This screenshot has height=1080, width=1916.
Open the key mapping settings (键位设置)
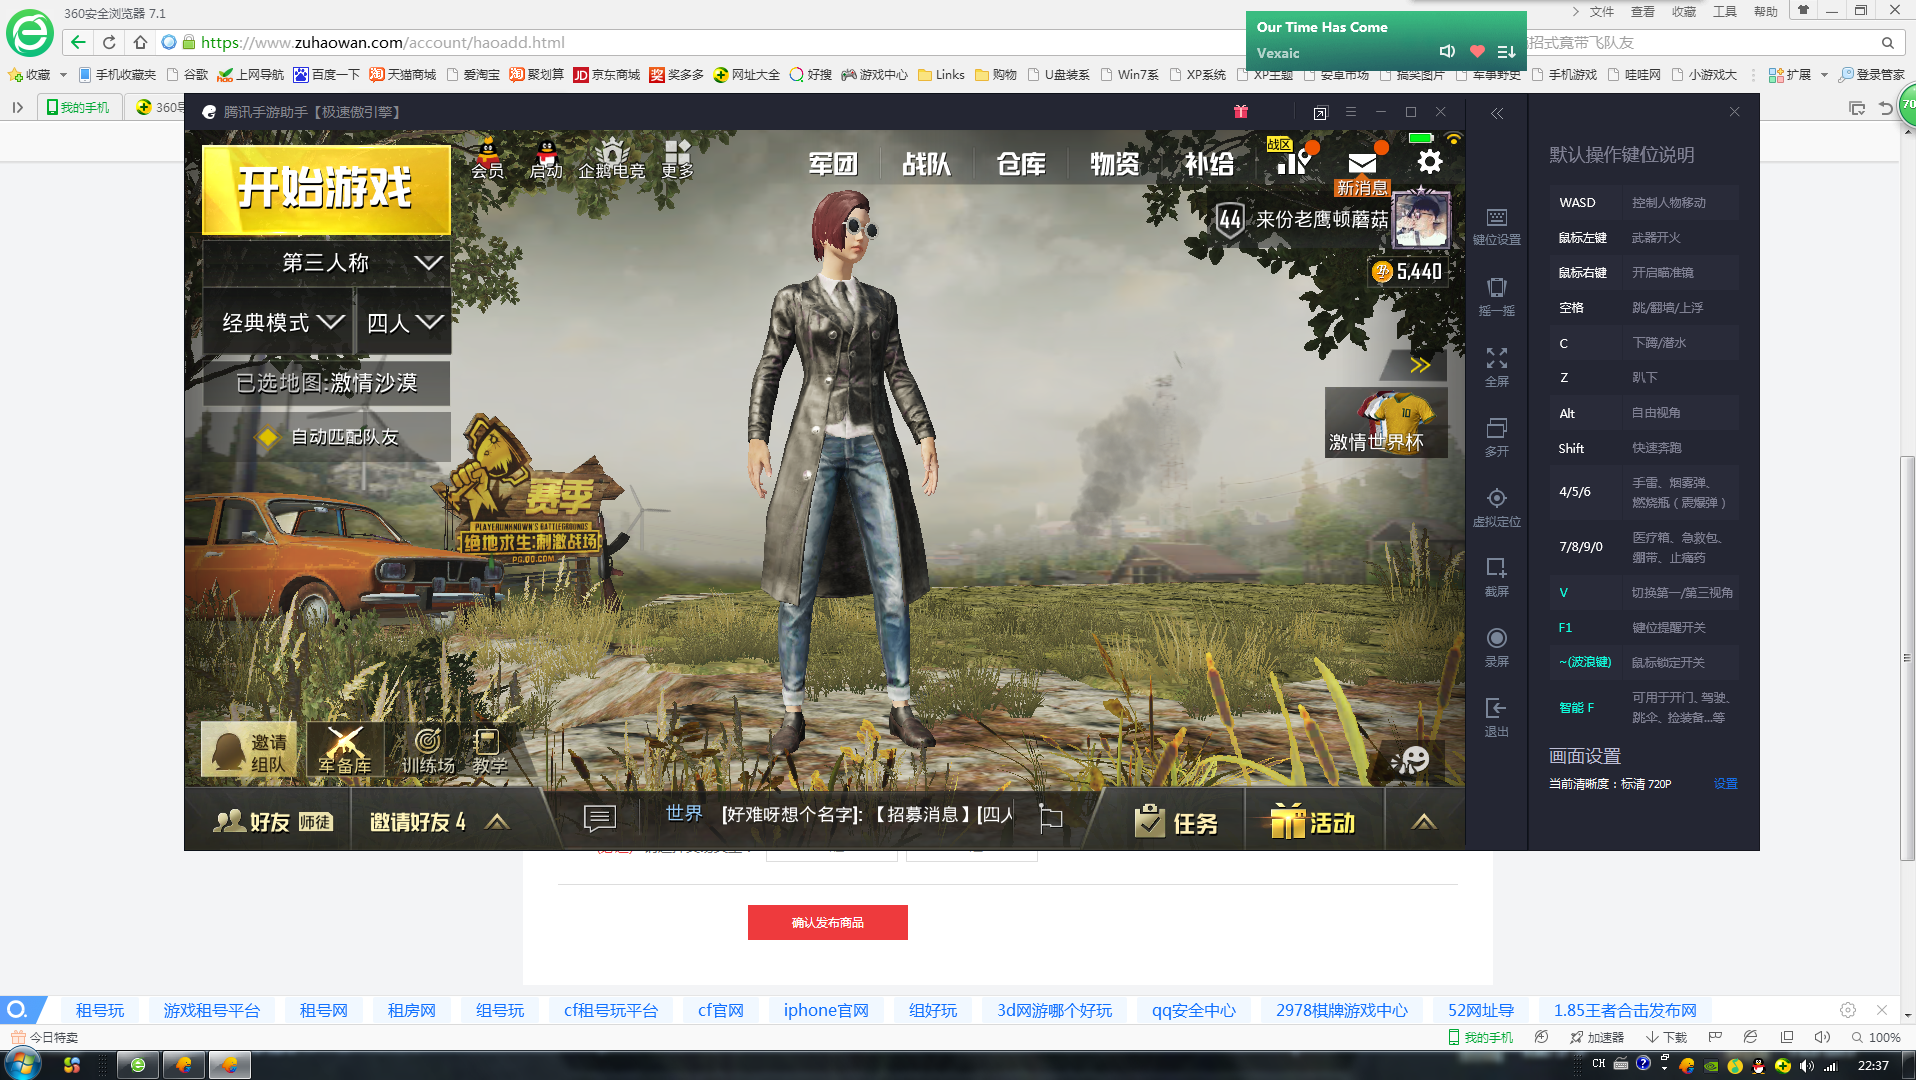(x=1496, y=226)
